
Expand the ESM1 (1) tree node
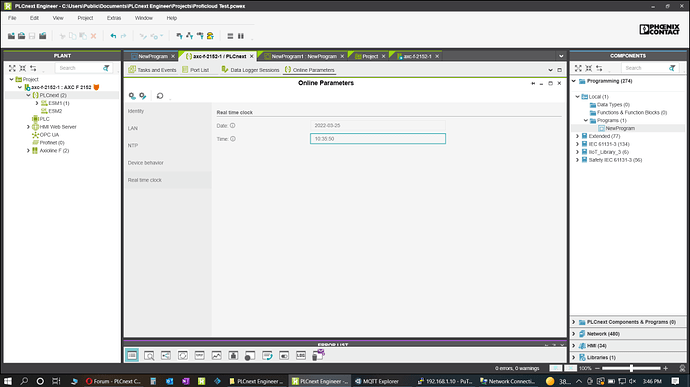37,103
